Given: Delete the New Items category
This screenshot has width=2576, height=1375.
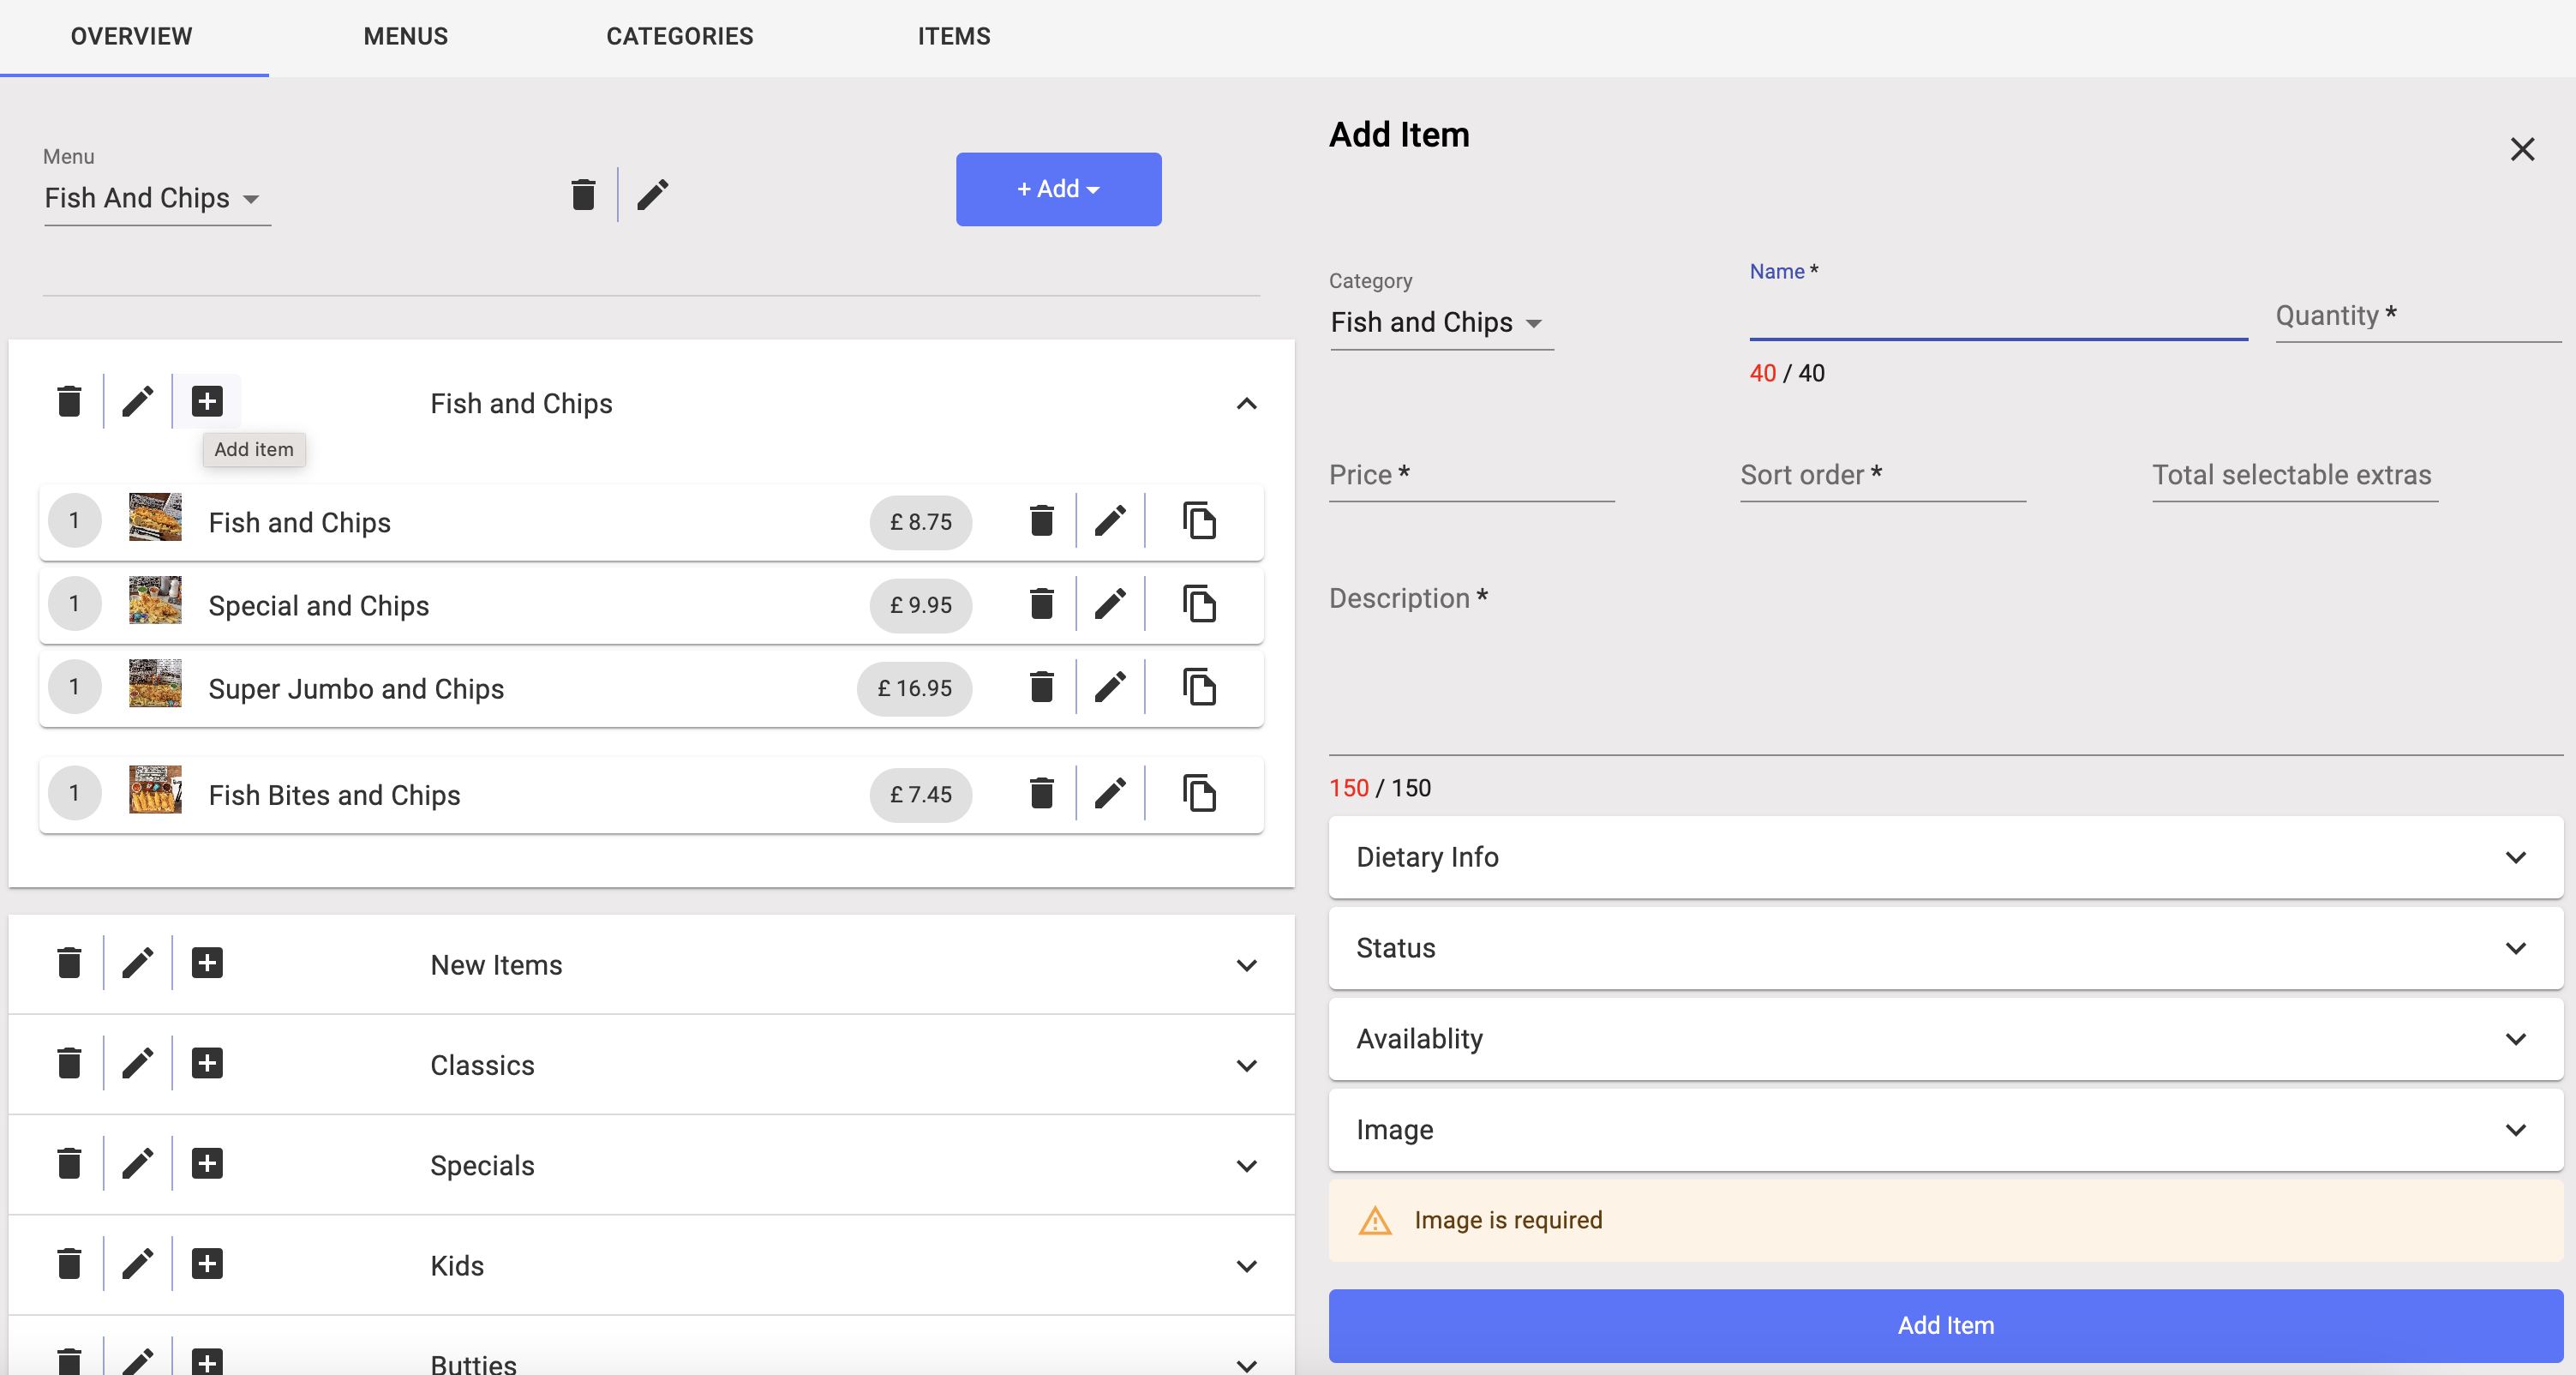Looking at the screenshot, I should click(x=69, y=963).
